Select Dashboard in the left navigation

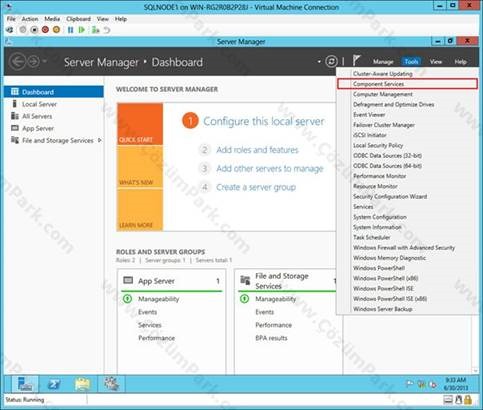(x=54, y=92)
